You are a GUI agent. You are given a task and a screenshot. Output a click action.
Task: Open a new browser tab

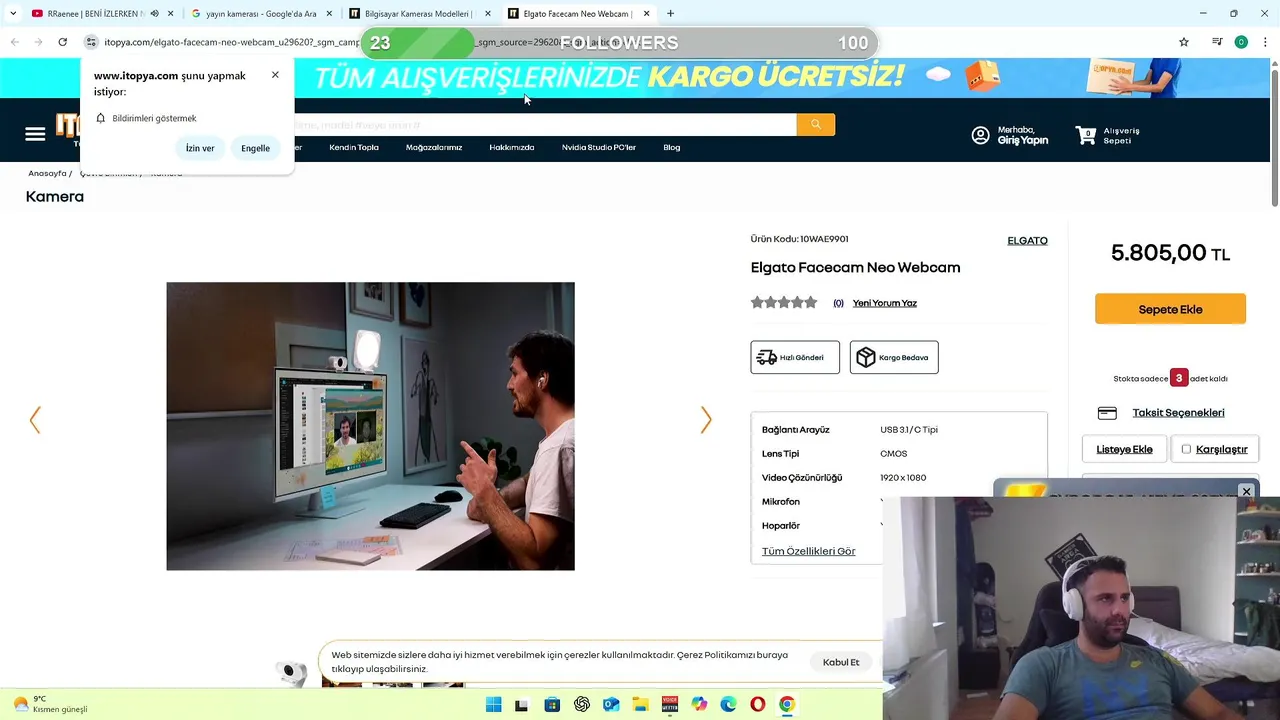[x=670, y=14]
